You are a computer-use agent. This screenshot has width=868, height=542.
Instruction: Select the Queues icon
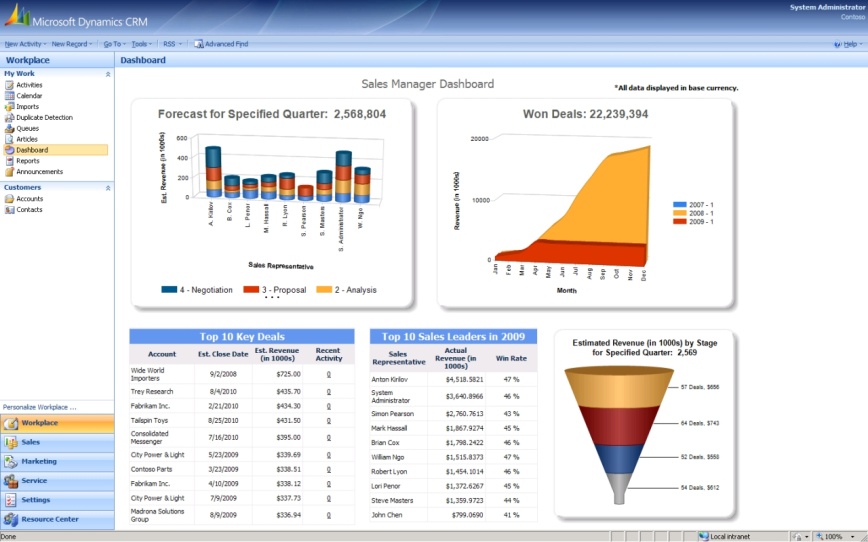pyautogui.click(x=9, y=128)
